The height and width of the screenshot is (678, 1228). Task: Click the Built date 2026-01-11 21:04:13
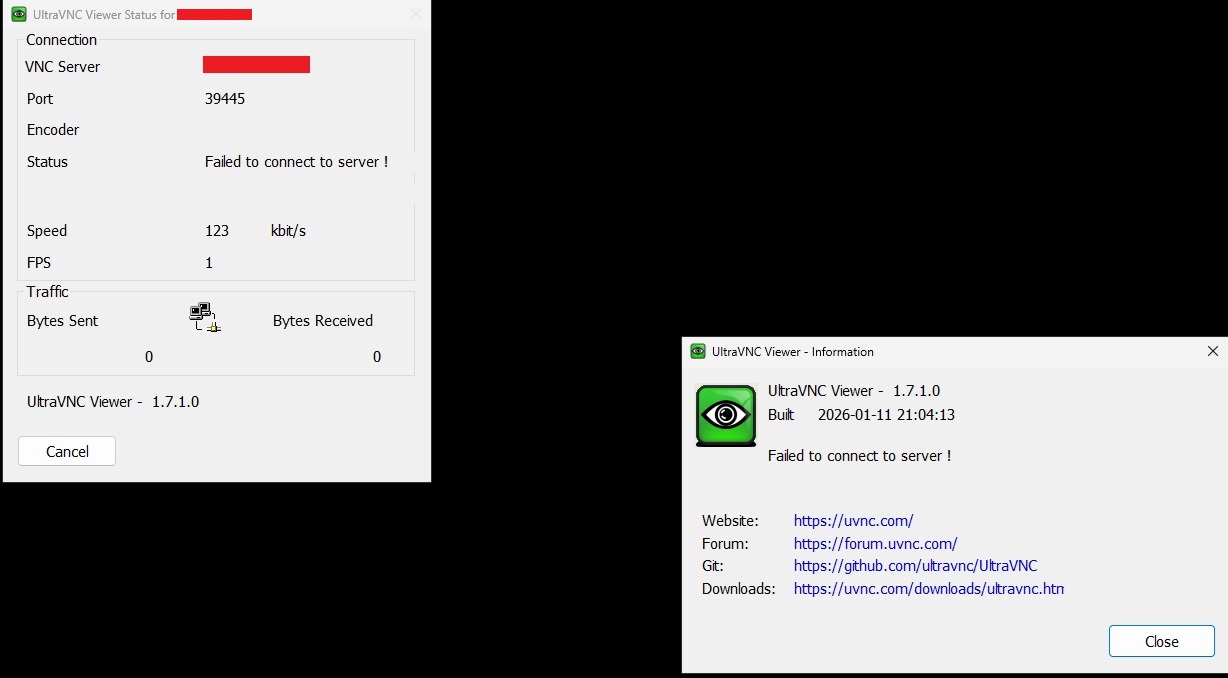tap(886, 415)
